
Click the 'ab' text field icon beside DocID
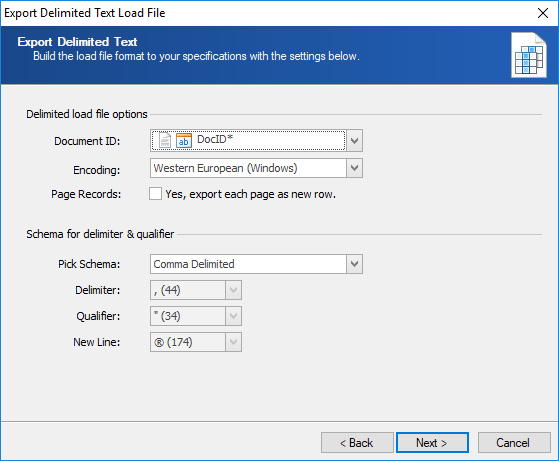pyautogui.click(x=184, y=140)
